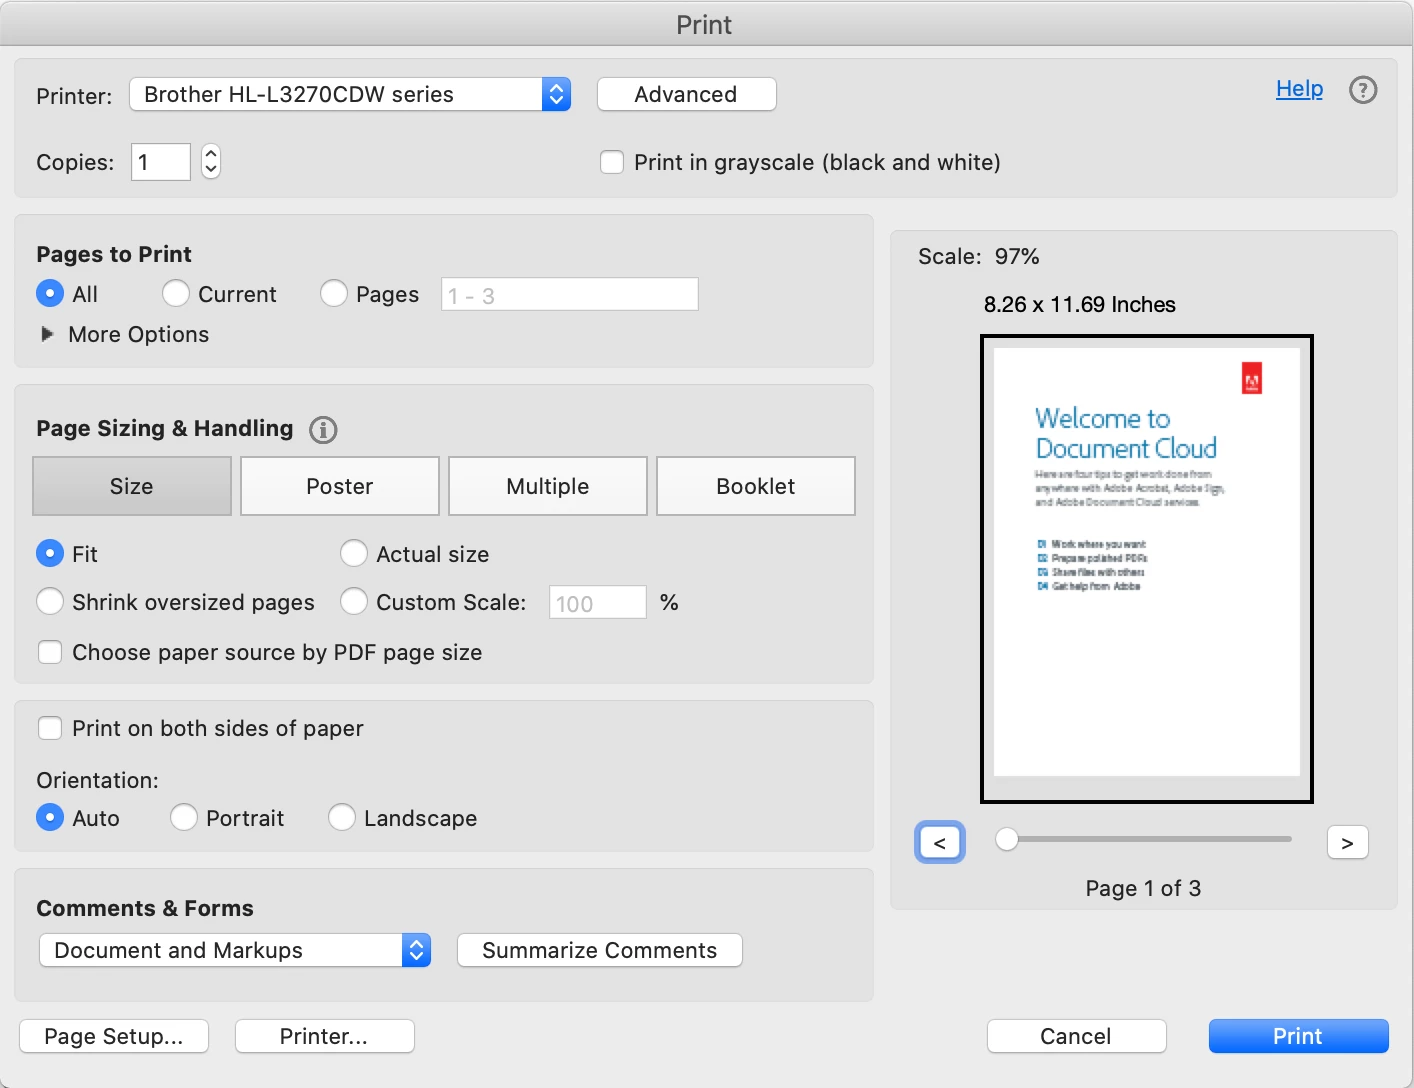The height and width of the screenshot is (1088, 1414).
Task: Switch to the Poster tab
Action: tap(340, 486)
